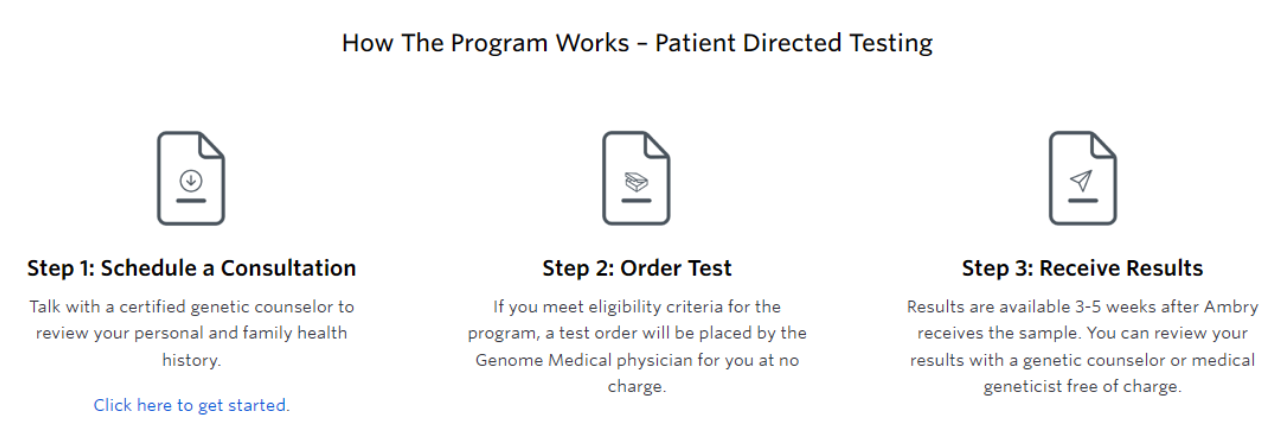Click the eligibility criteria paragraph under Step 2

tap(637, 346)
